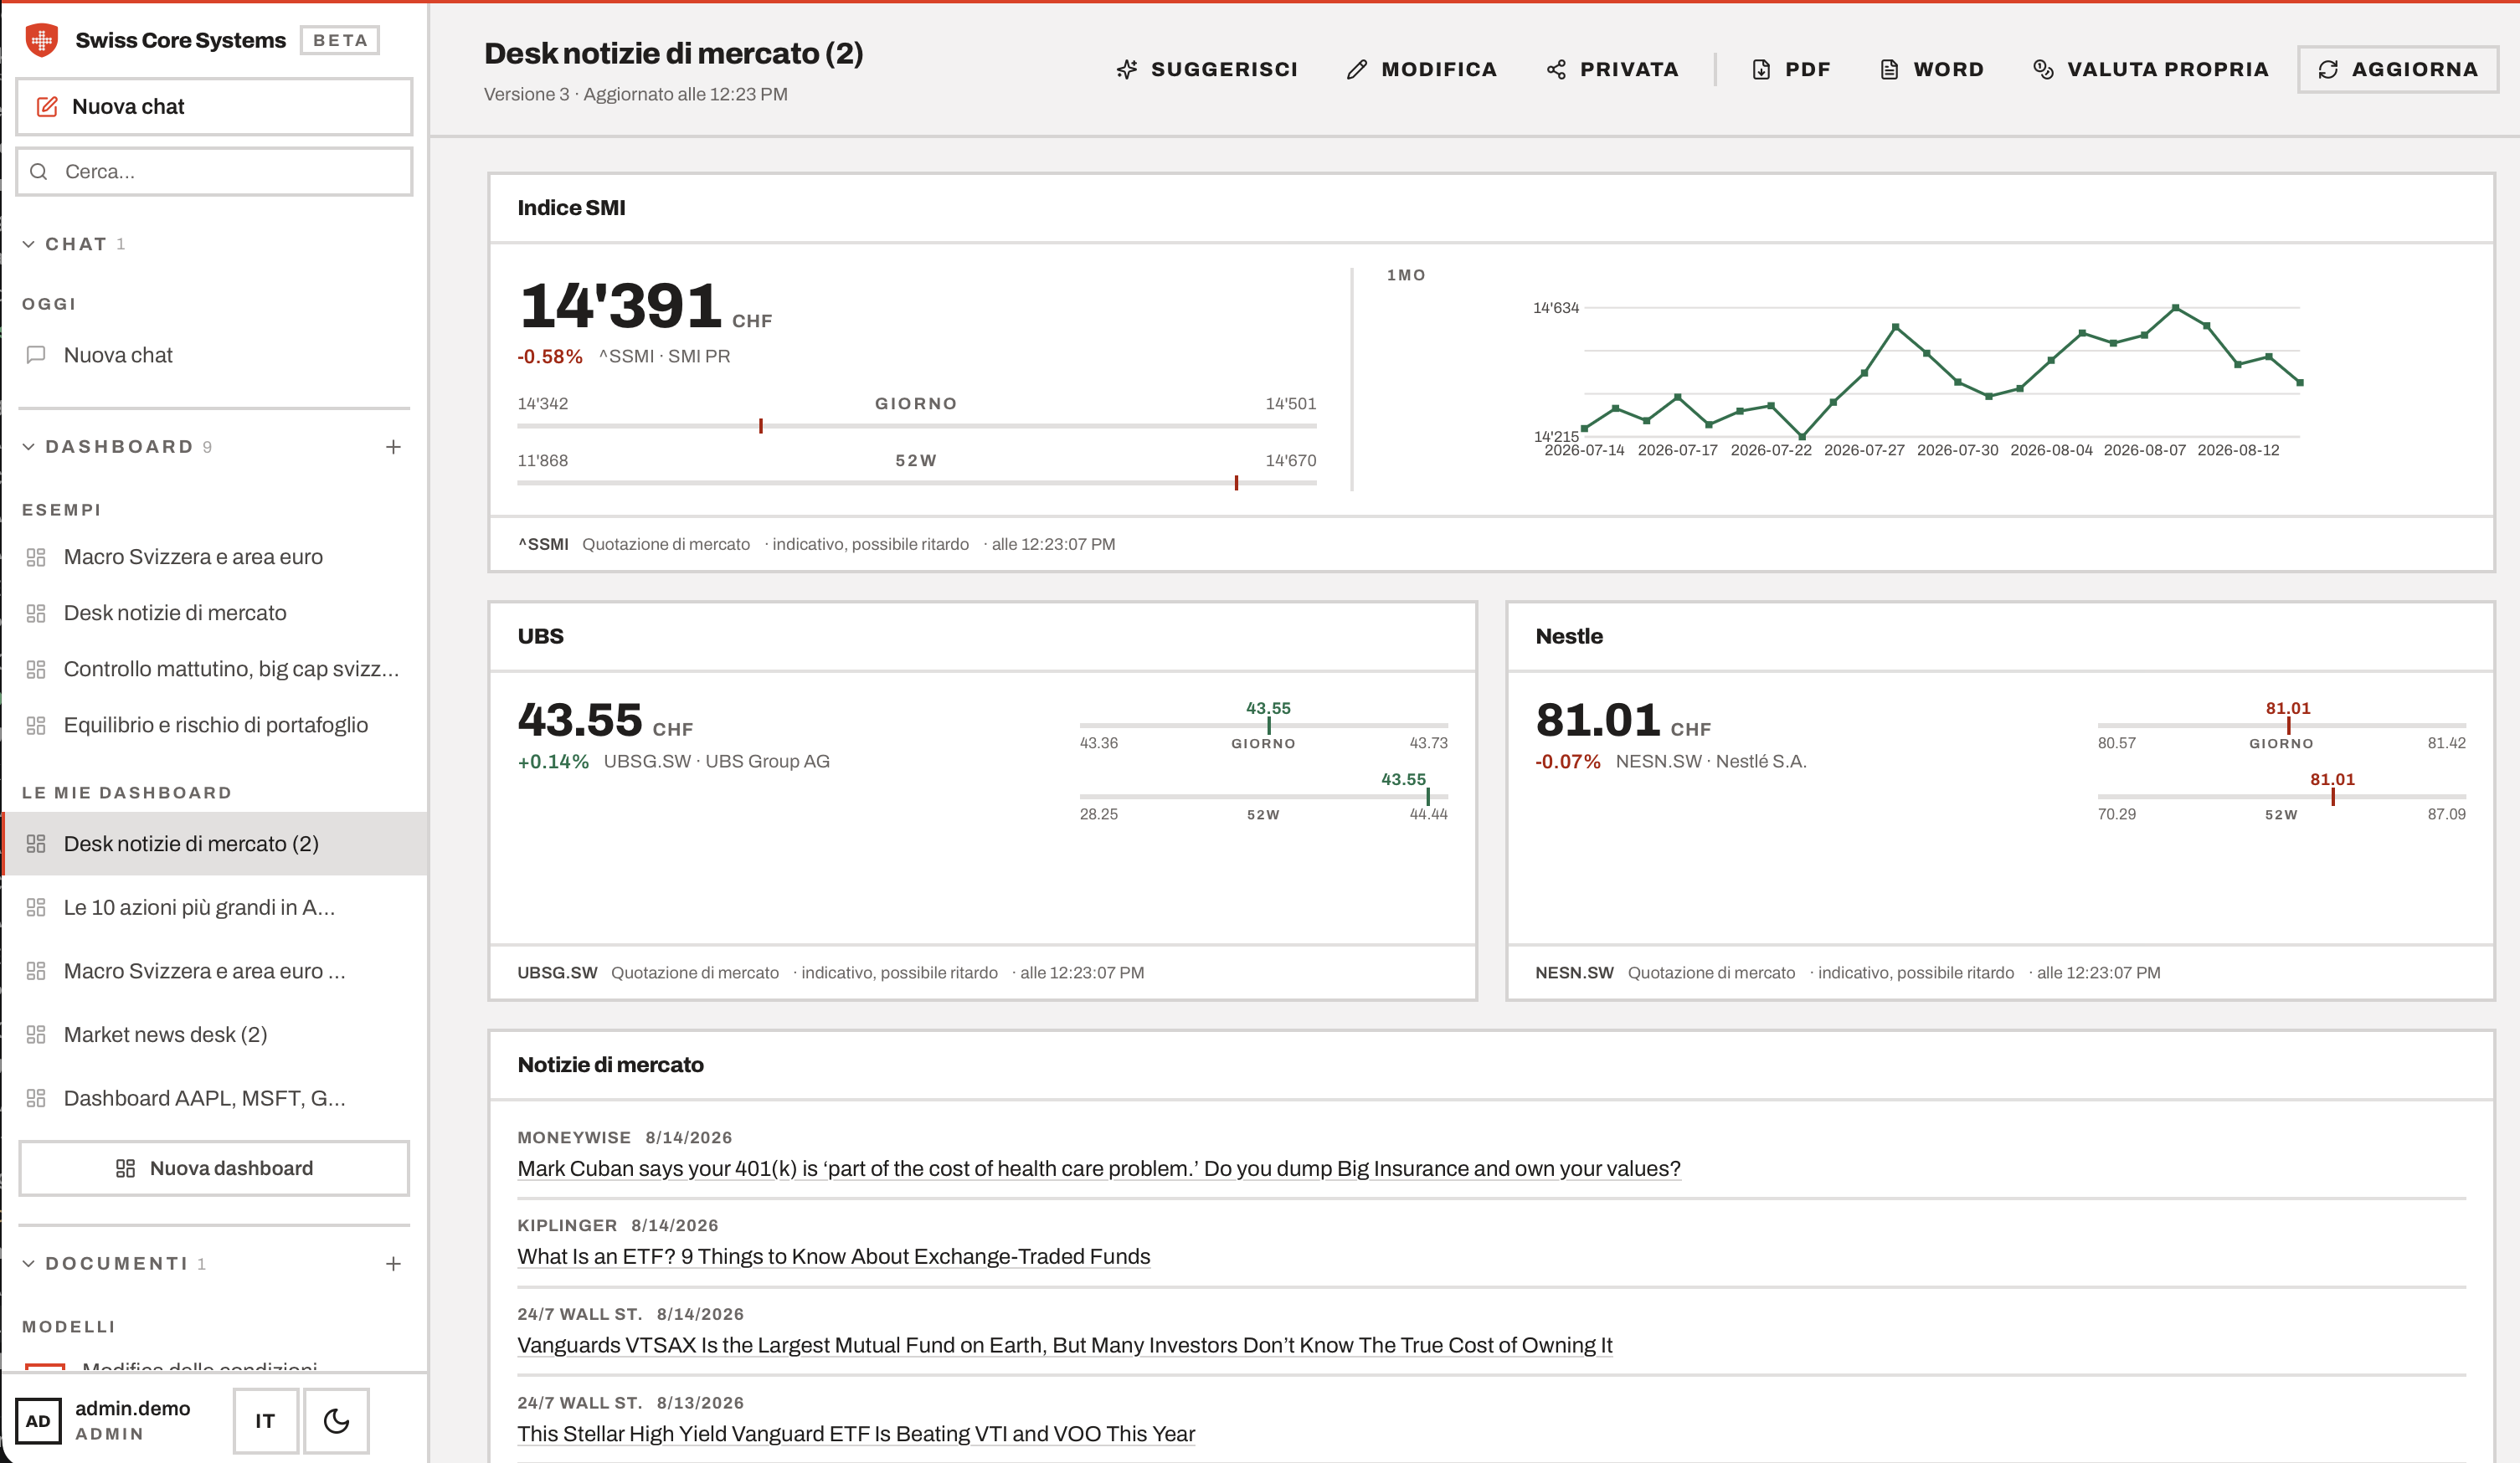Click the grid icon beside Dashboard AAPL, MSFT
This screenshot has width=2520, height=1463.
pyautogui.click(x=36, y=1098)
